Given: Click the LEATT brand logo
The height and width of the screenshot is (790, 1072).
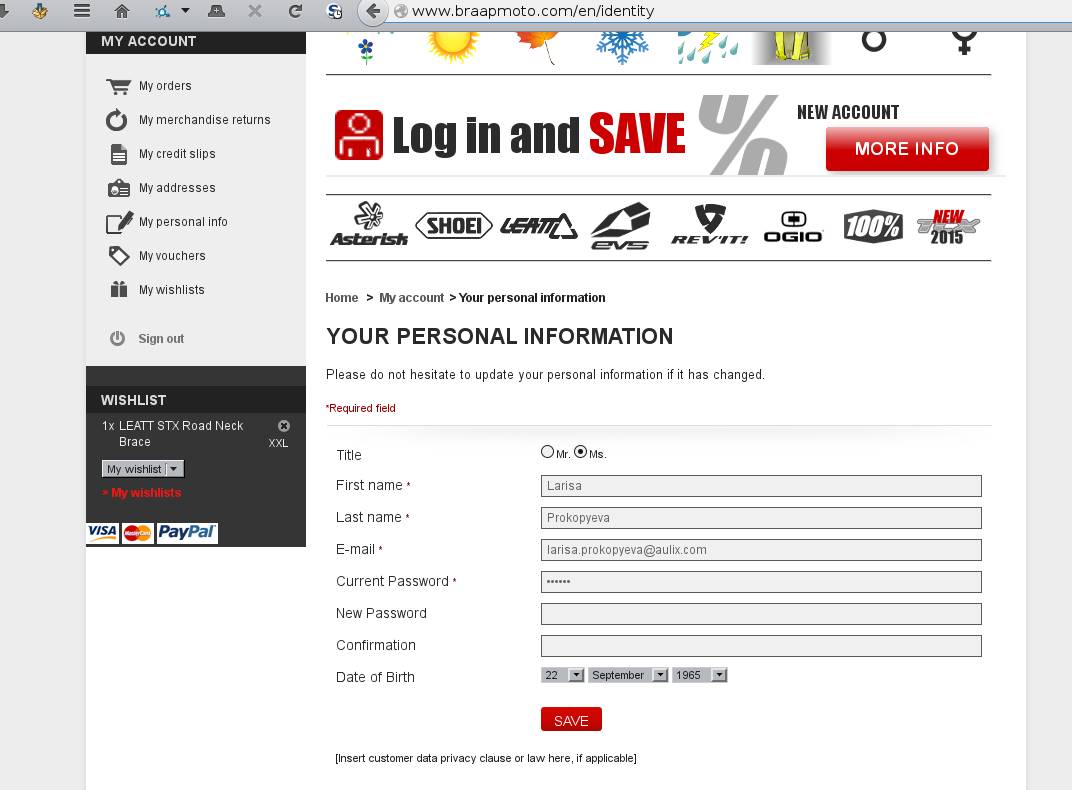Looking at the screenshot, I should [539, 226].
